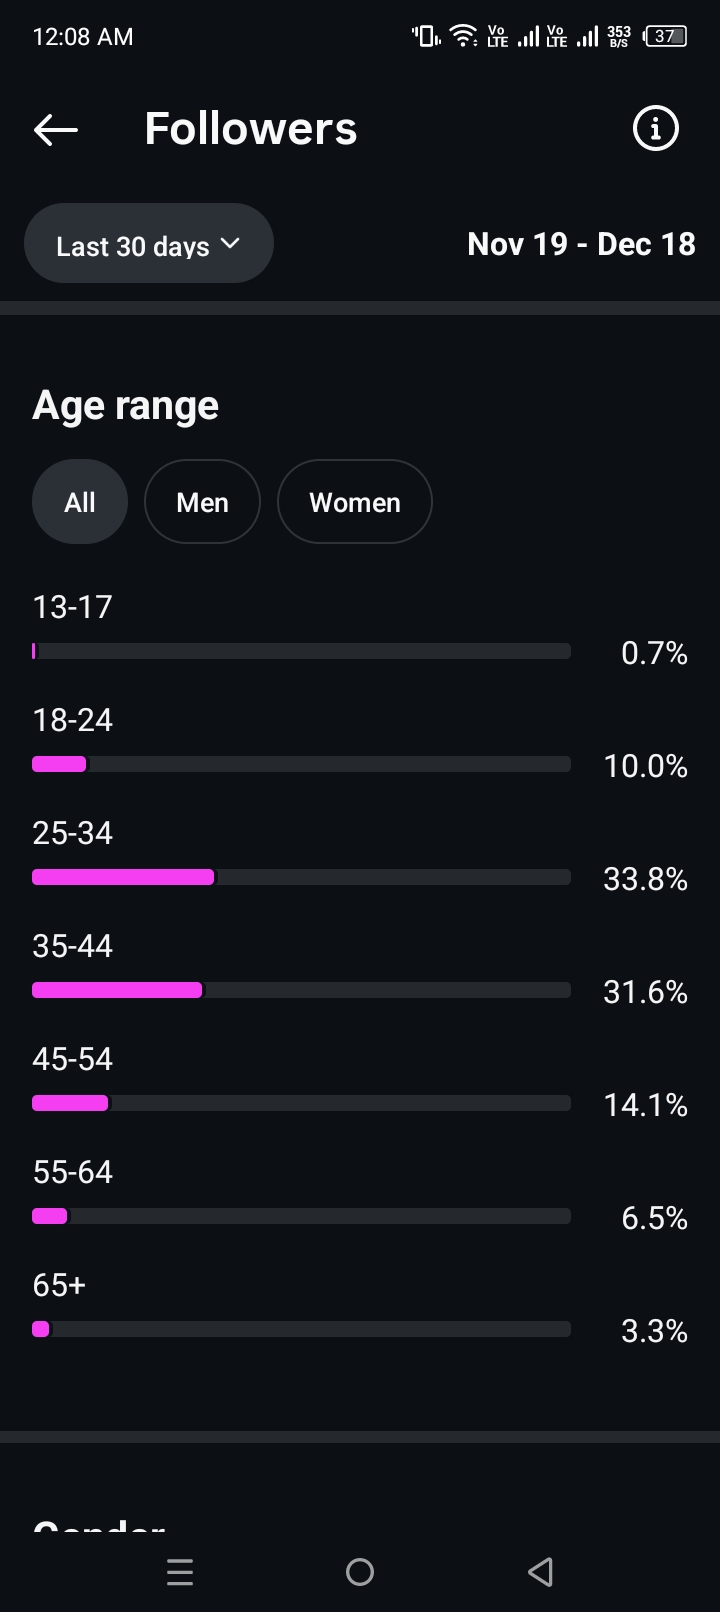Image resolution: width=720 pixels, height=1612 pixels.
Task: Tap the battery status icon
Action: (666, 37)
